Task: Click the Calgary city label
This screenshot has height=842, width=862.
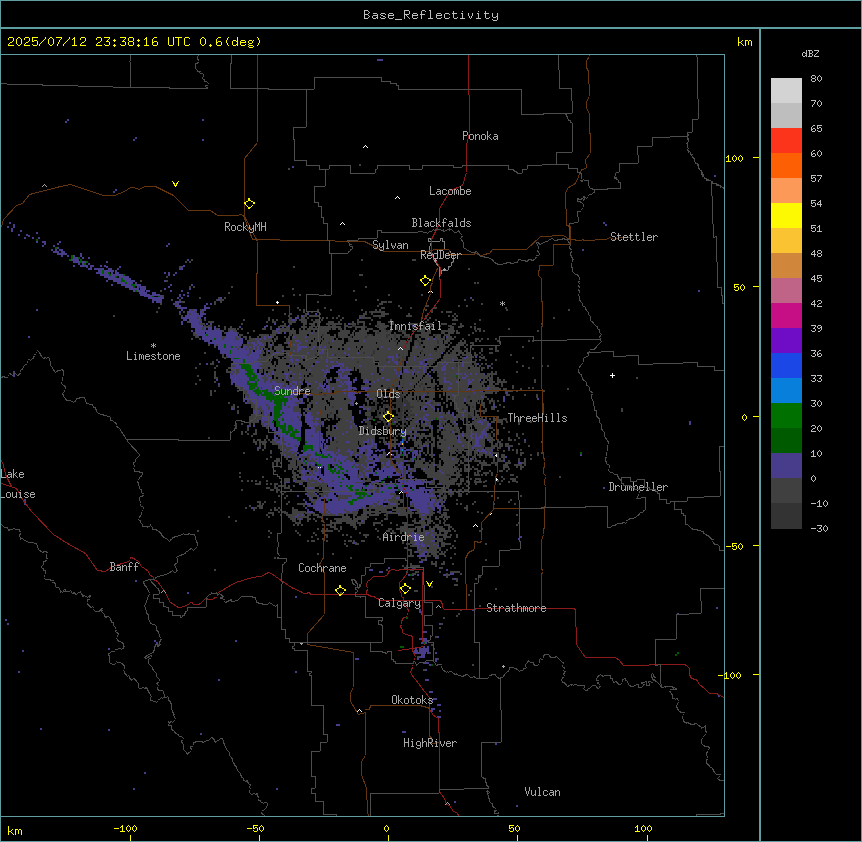Action: pos(399,603)
